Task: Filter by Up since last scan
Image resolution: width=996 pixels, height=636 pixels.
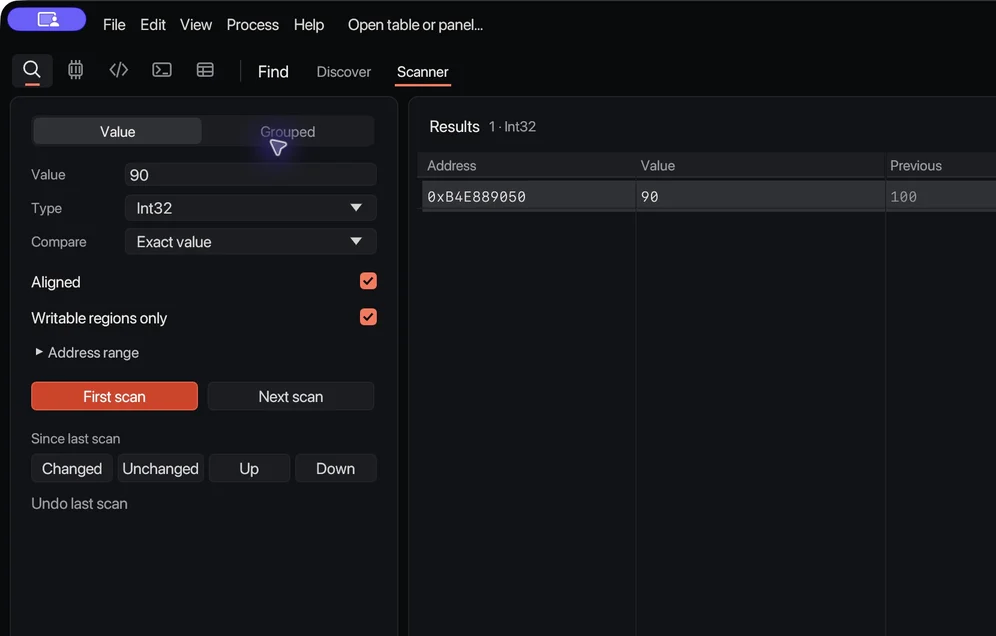Action: click(x=249, y=468)
